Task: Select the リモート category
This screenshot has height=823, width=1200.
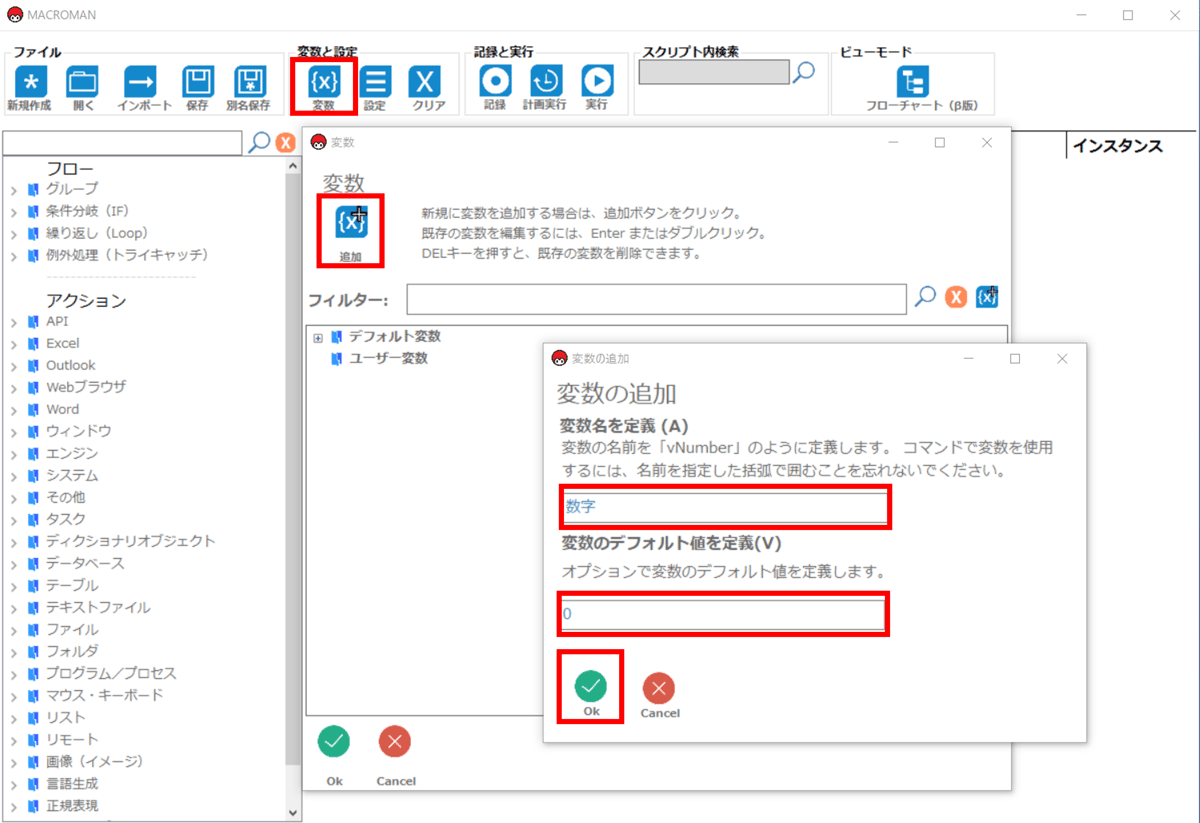Action: tap(72, 739)
